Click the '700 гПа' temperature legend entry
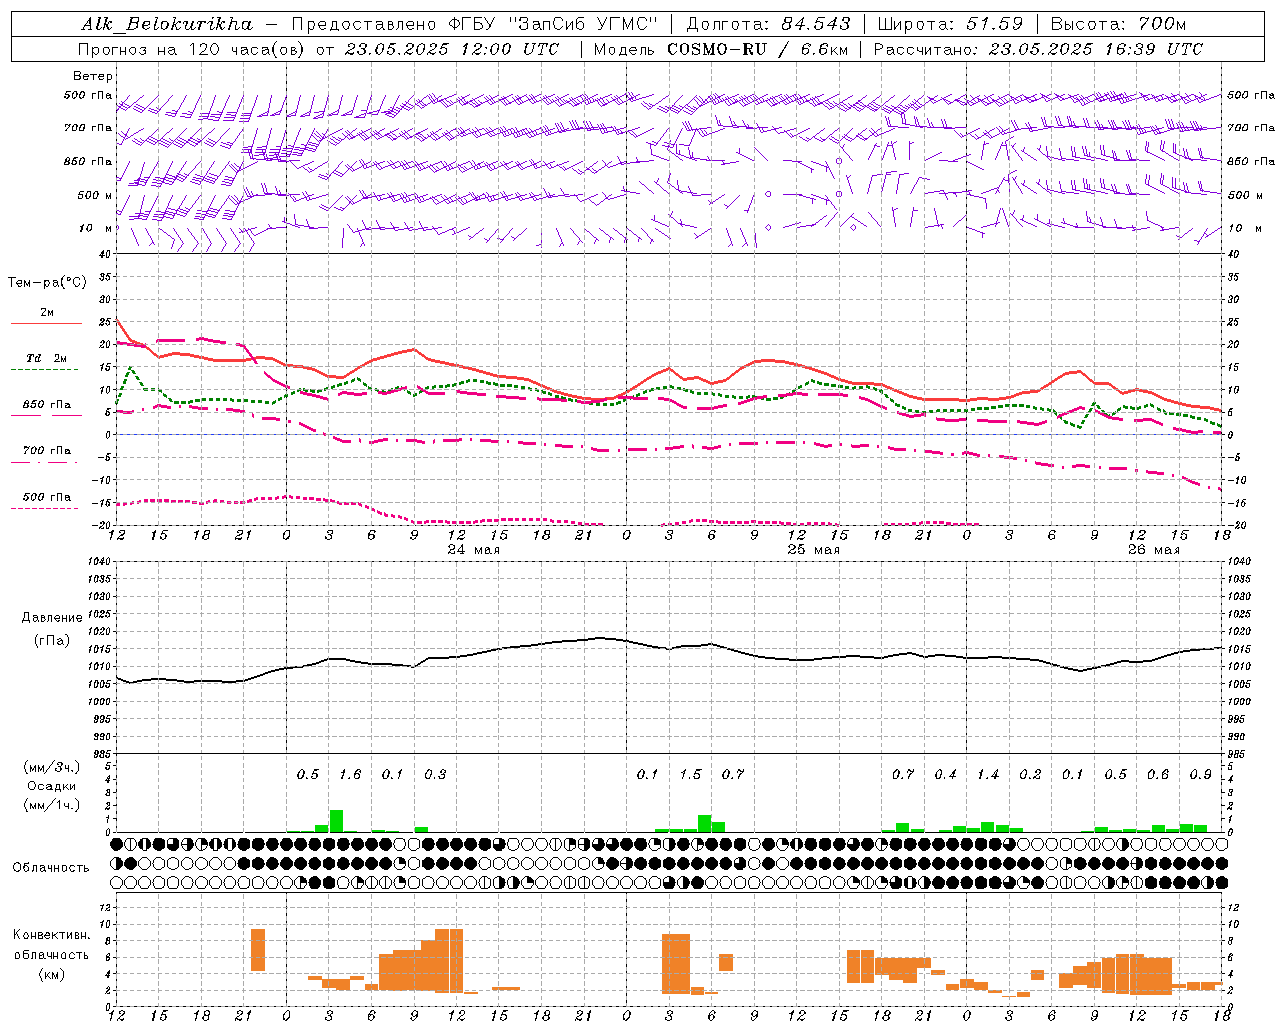Viewport: 1280px width, 1024px height. pyautogui.click(x=46, y=451)
